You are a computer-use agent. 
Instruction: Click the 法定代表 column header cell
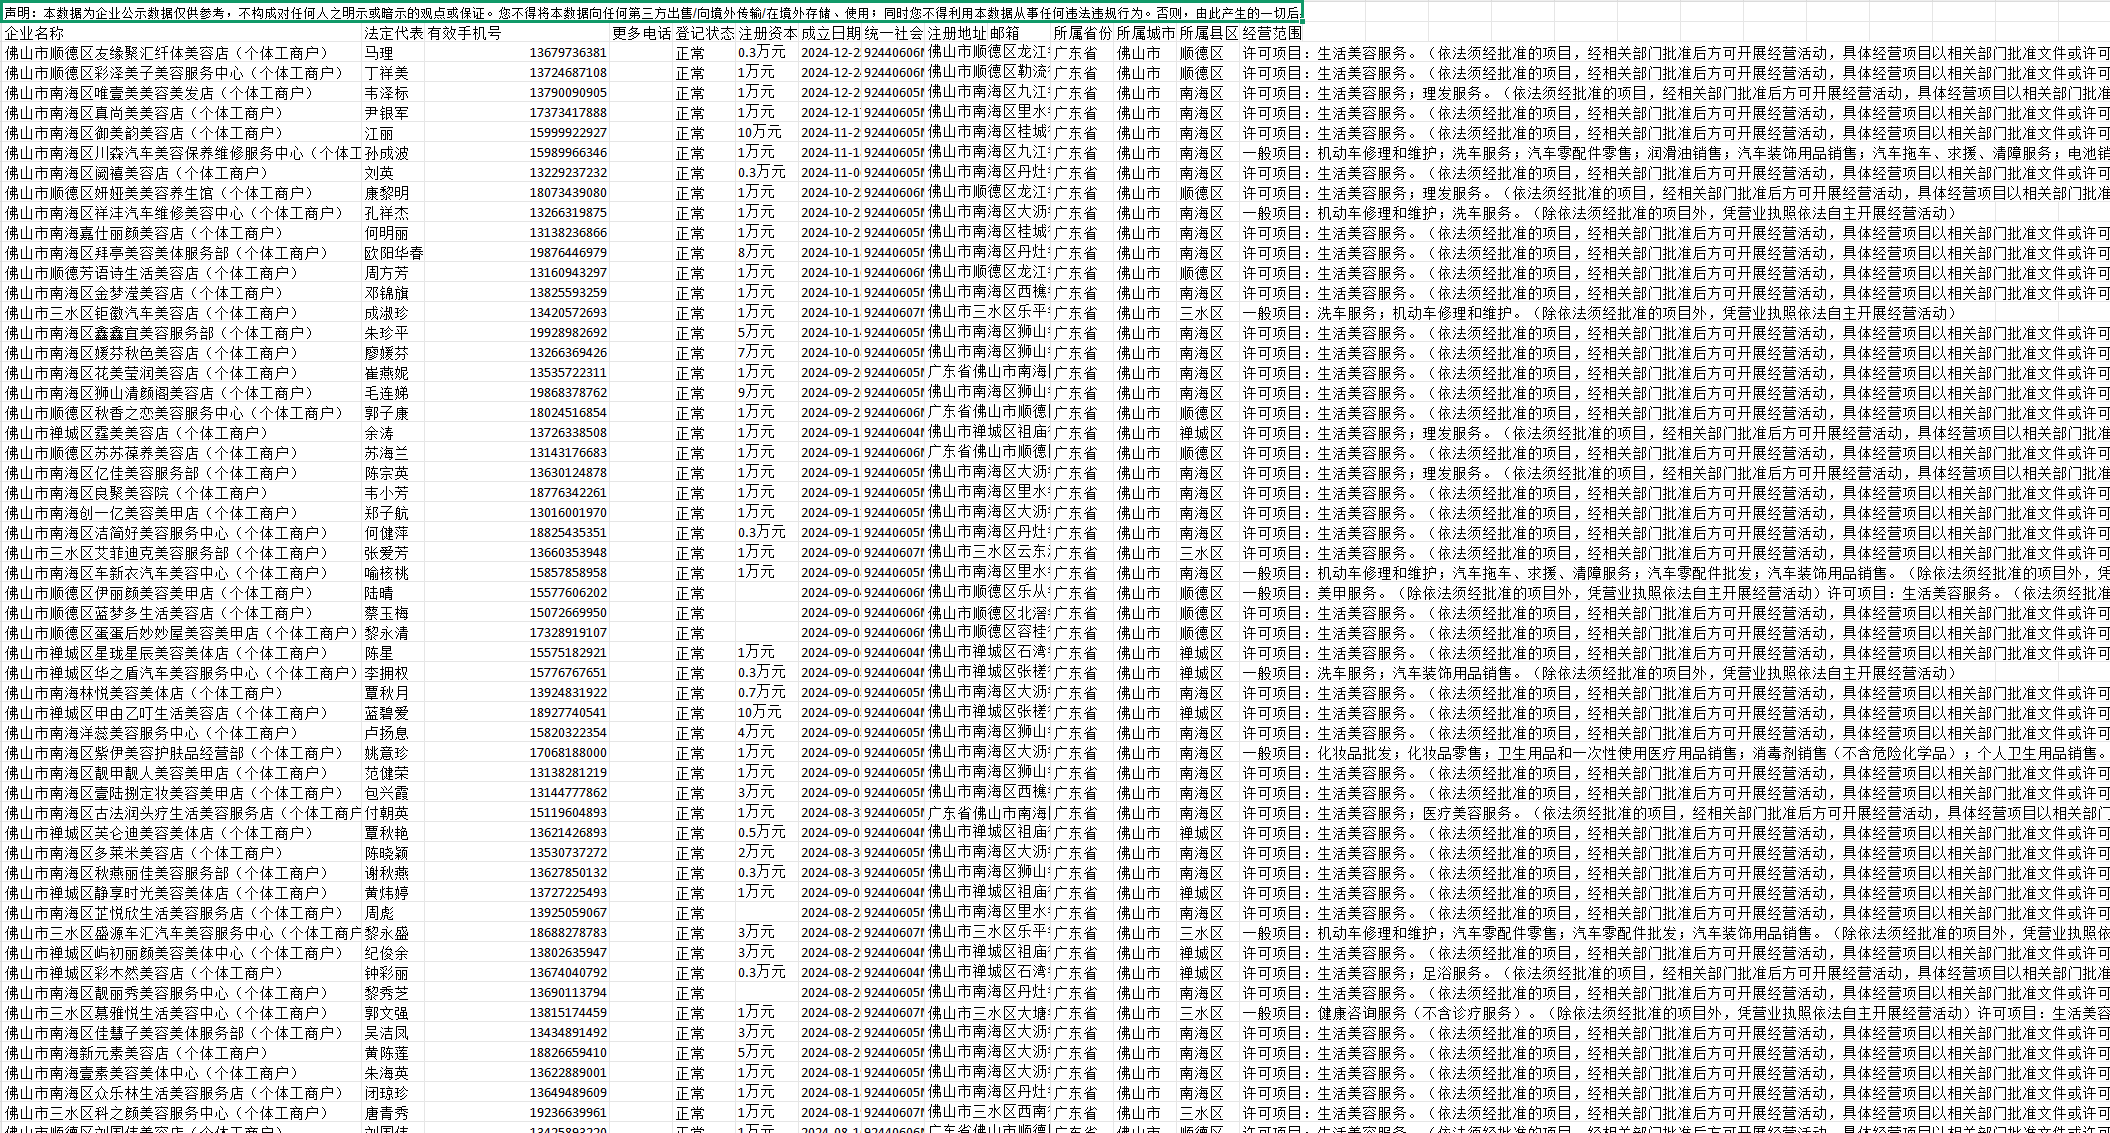(x=392, y=33)
